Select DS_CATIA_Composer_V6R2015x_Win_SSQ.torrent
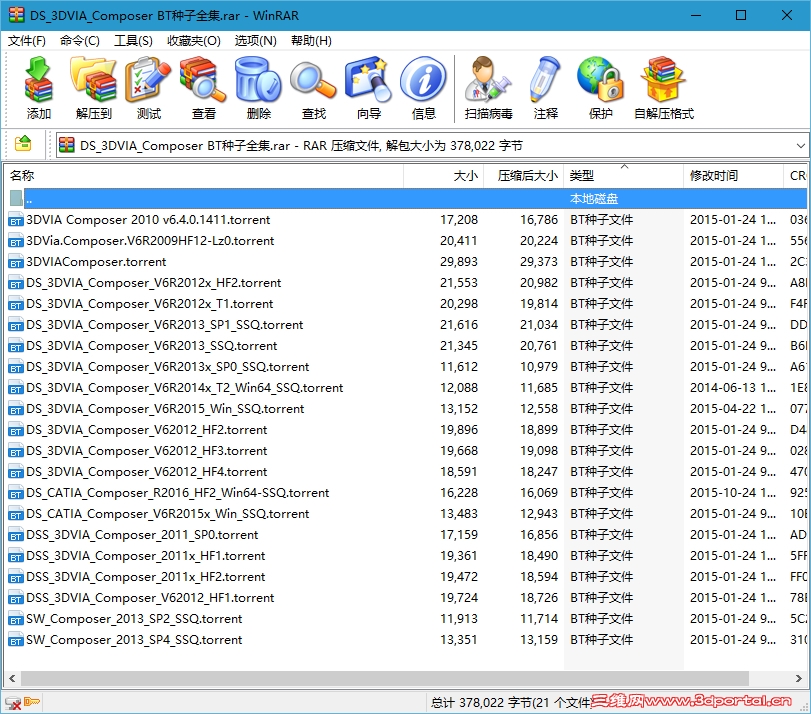The height and width of the screenshot is (714, 811). click(406, 514)
